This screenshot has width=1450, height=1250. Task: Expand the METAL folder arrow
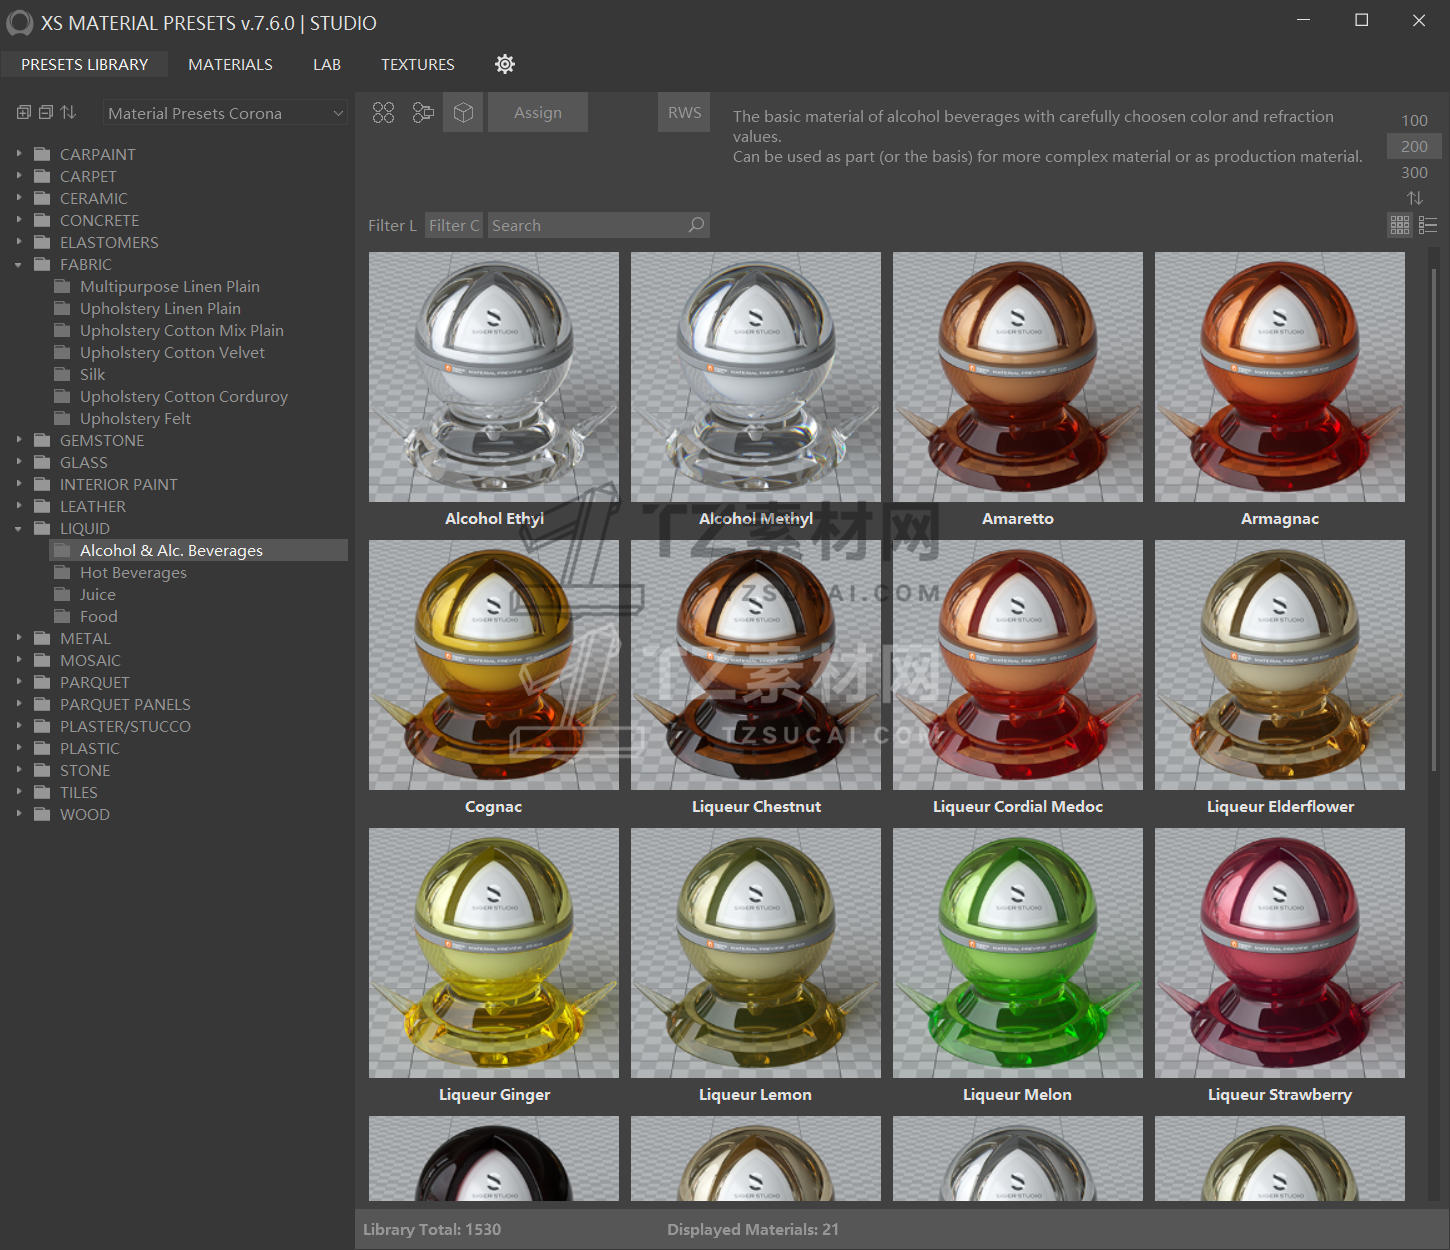tap(19, 638)
